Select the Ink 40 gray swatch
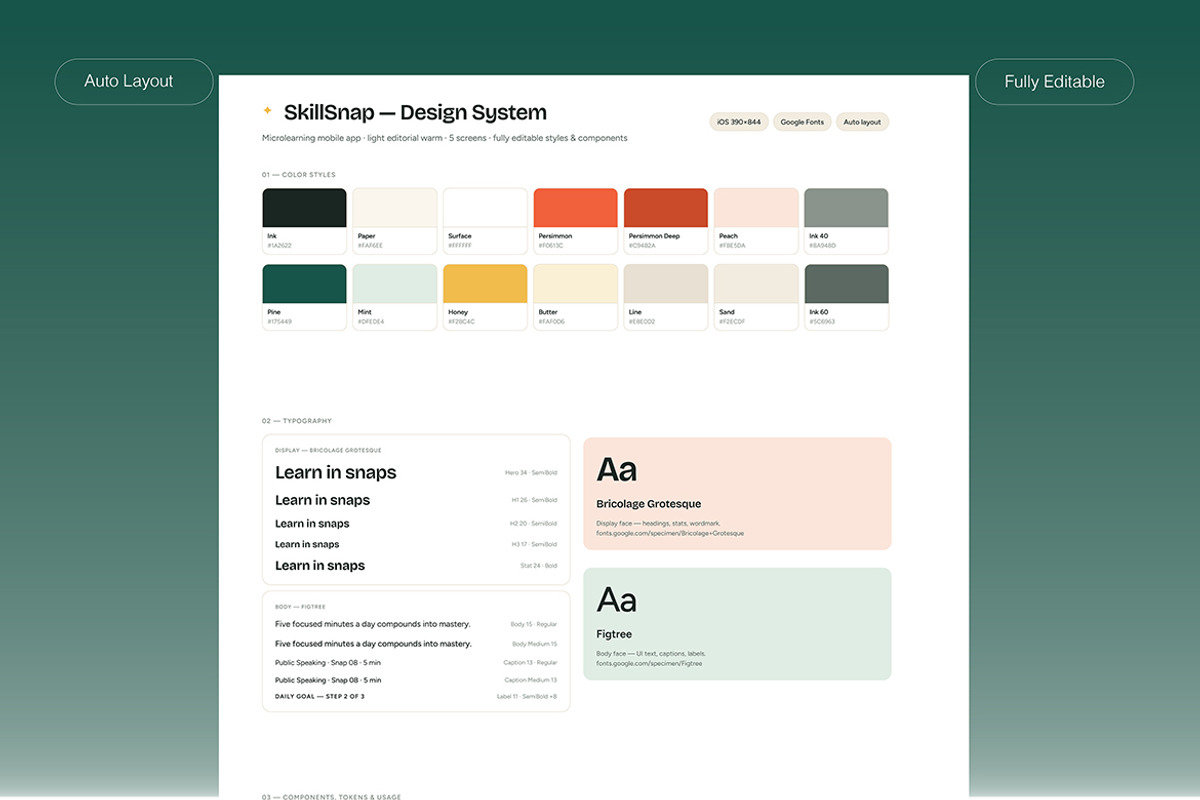The image size is (1200, 800). coord(846,208)
